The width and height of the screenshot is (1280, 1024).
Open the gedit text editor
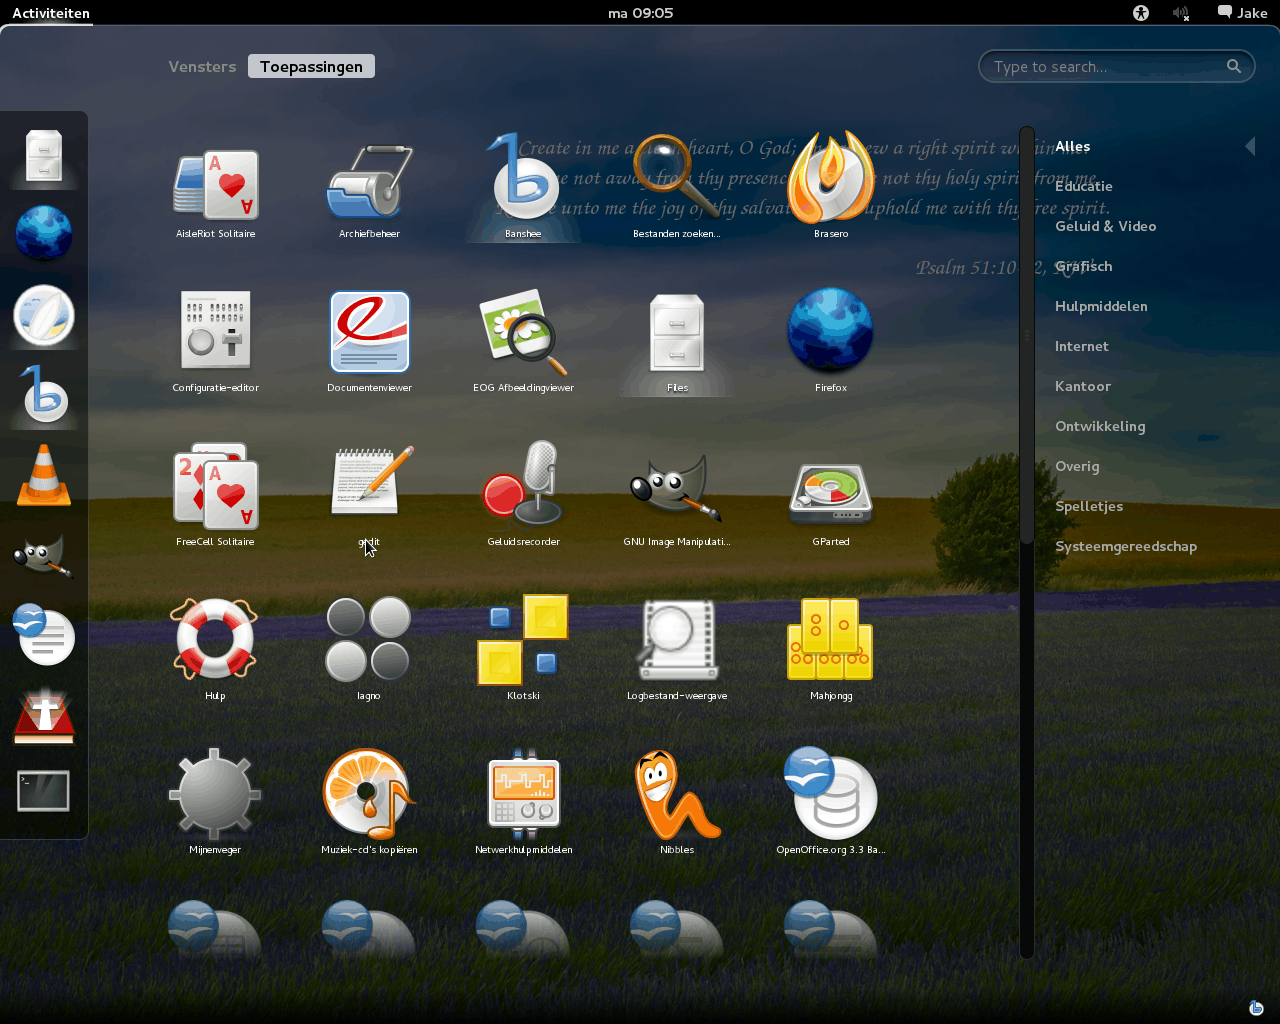[369, 495]
